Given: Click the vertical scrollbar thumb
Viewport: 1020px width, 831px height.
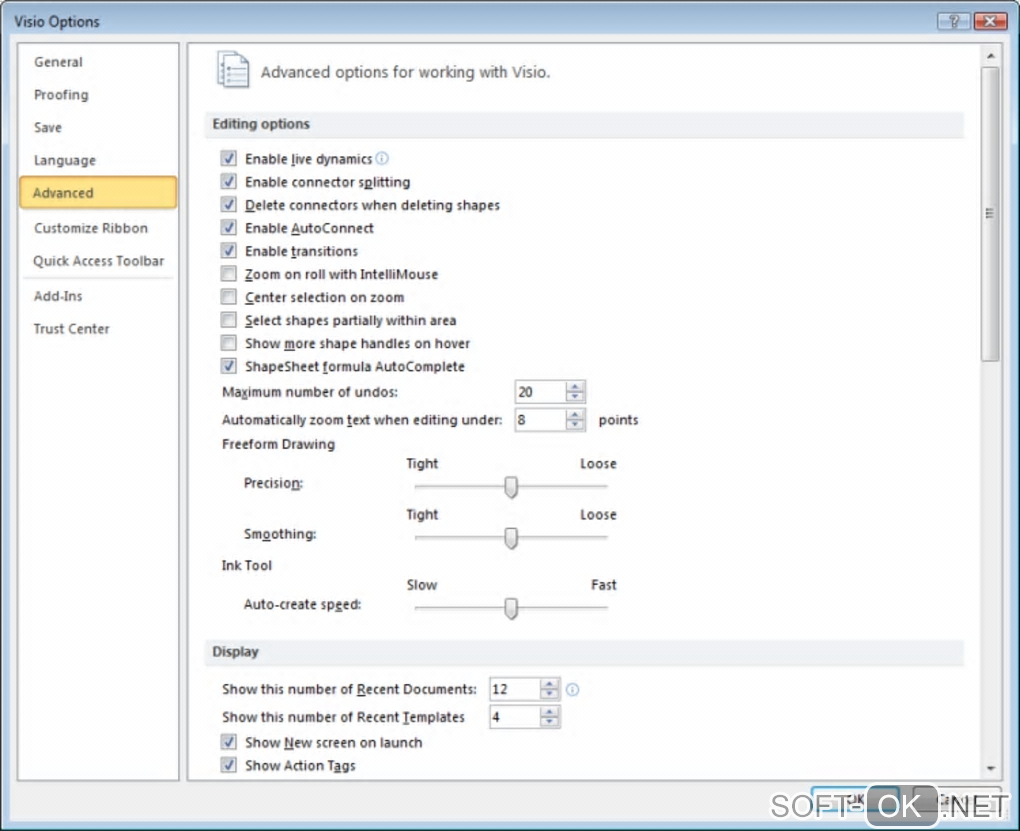Looking at the screenshot, I should [991, 213].
